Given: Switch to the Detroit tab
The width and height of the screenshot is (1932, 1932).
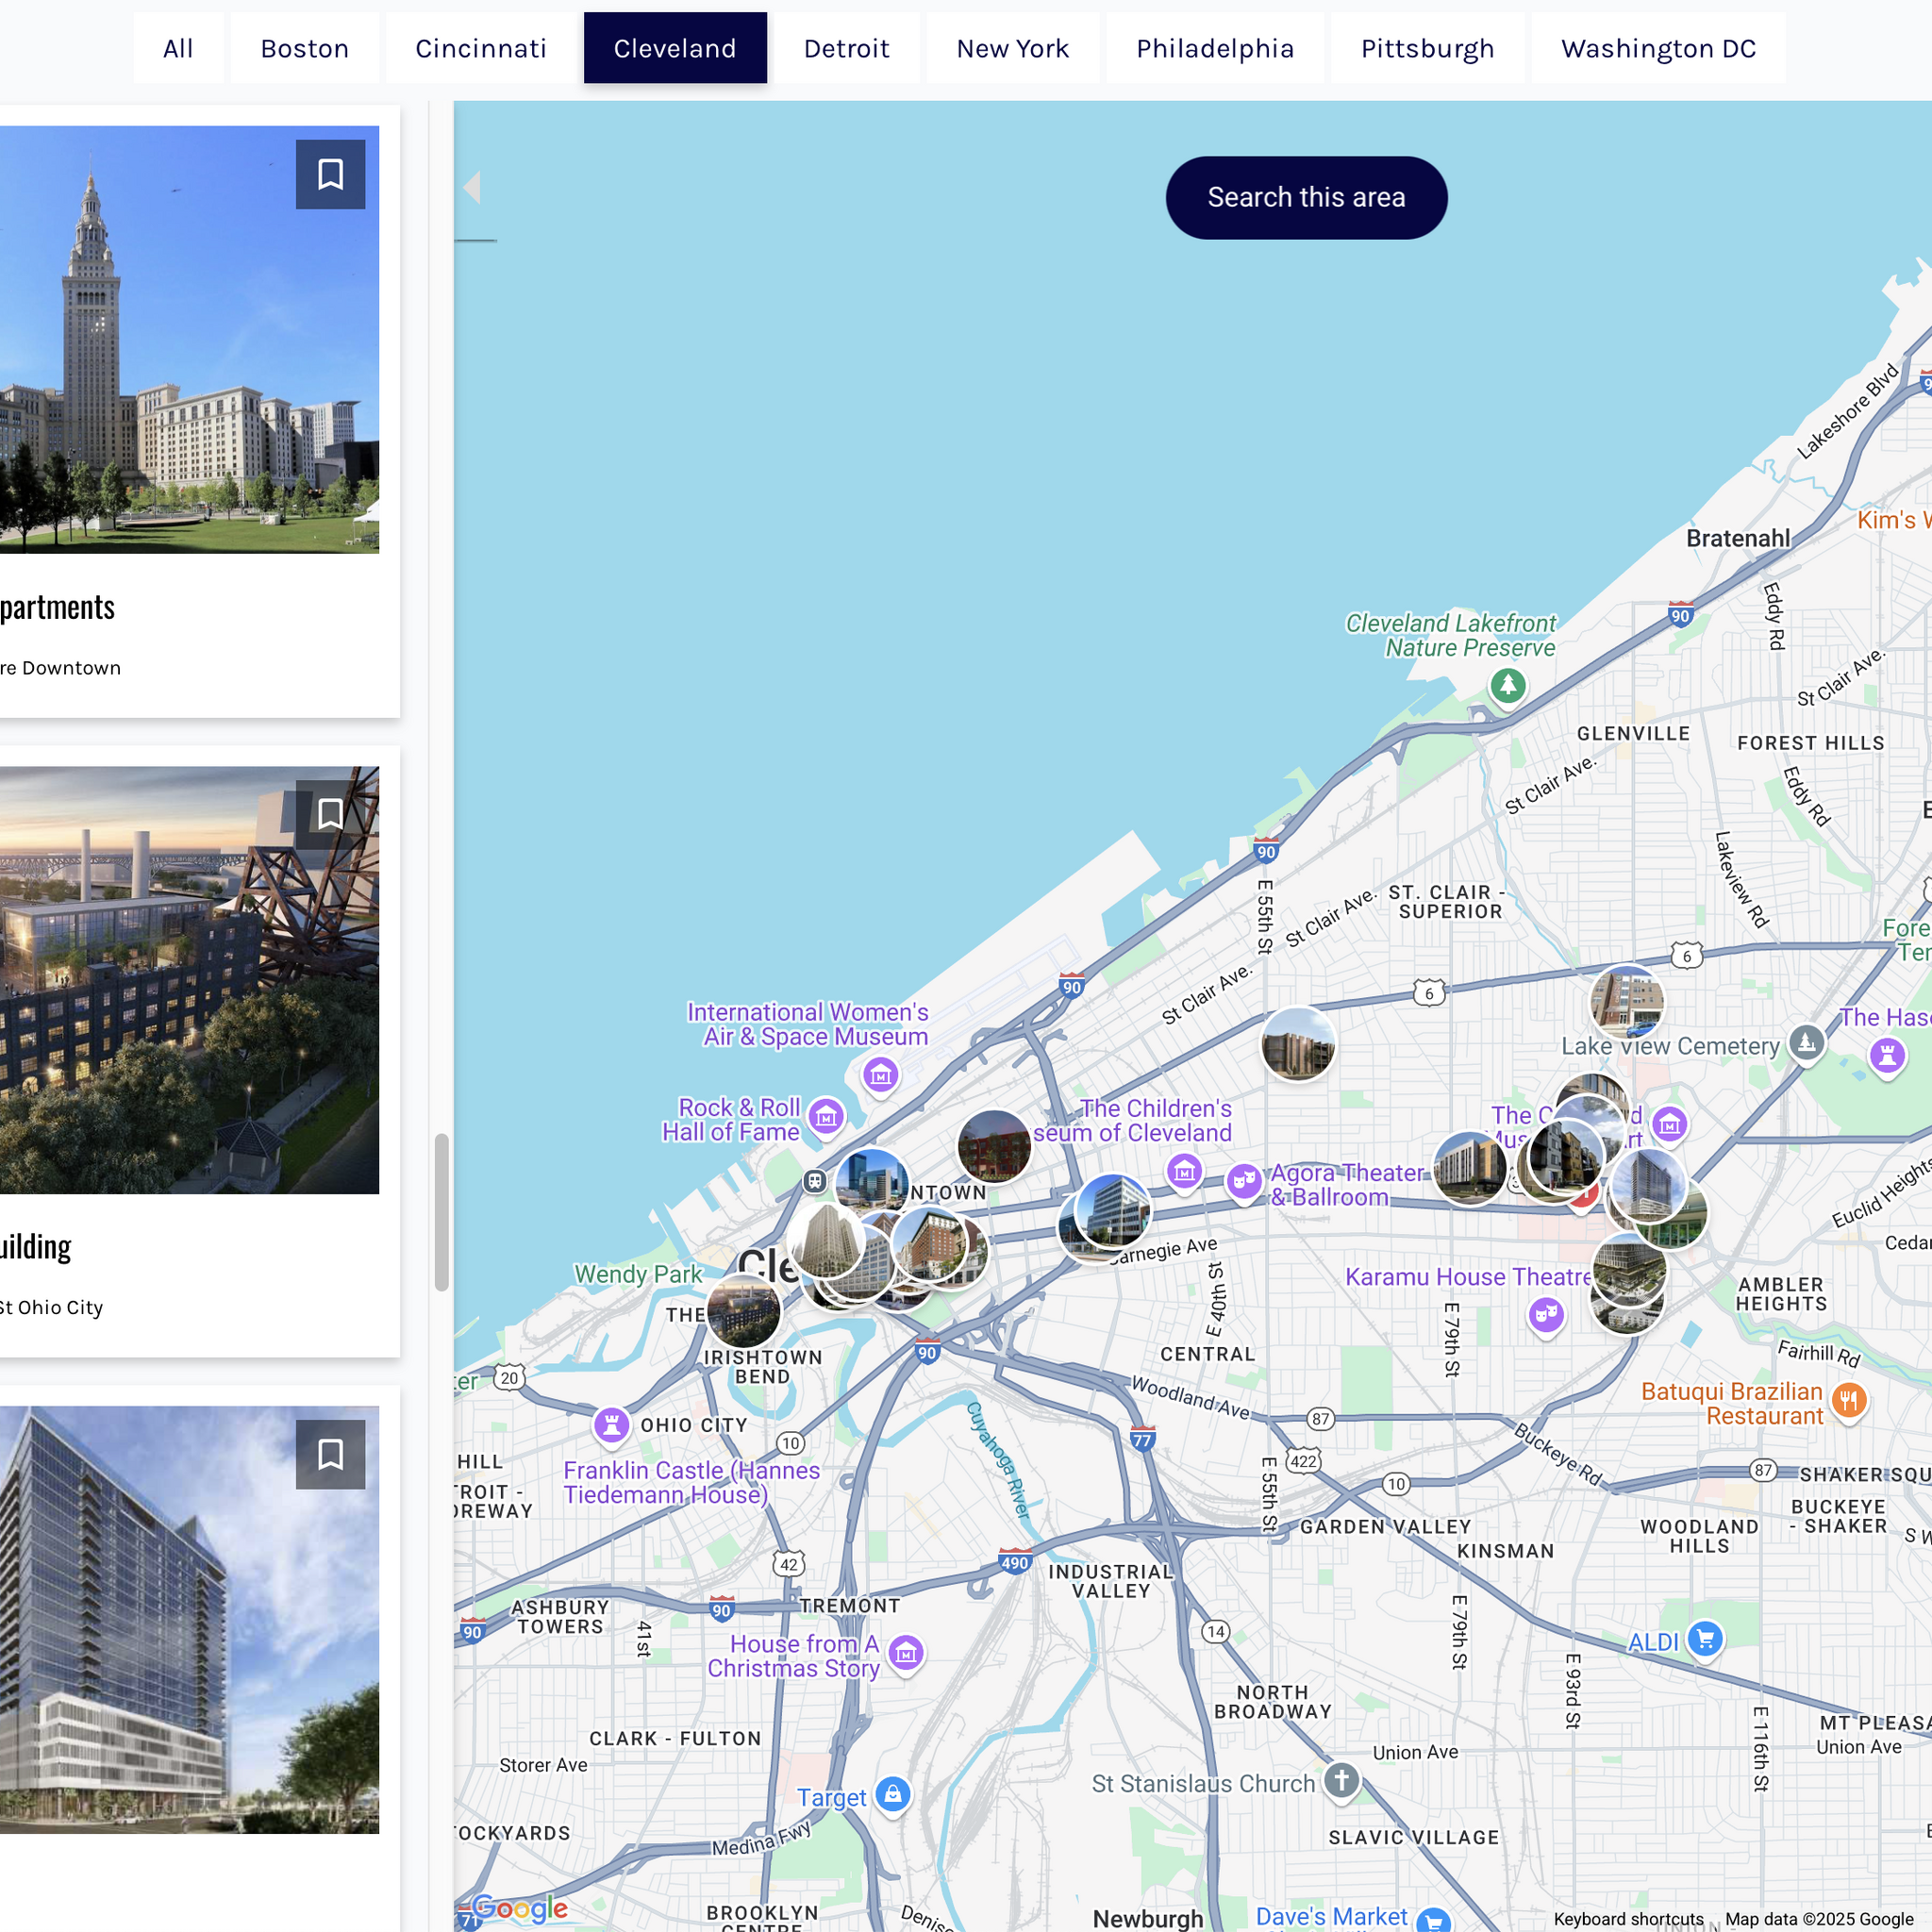Looking at the screenshot, I should click(x=846, y=48).
